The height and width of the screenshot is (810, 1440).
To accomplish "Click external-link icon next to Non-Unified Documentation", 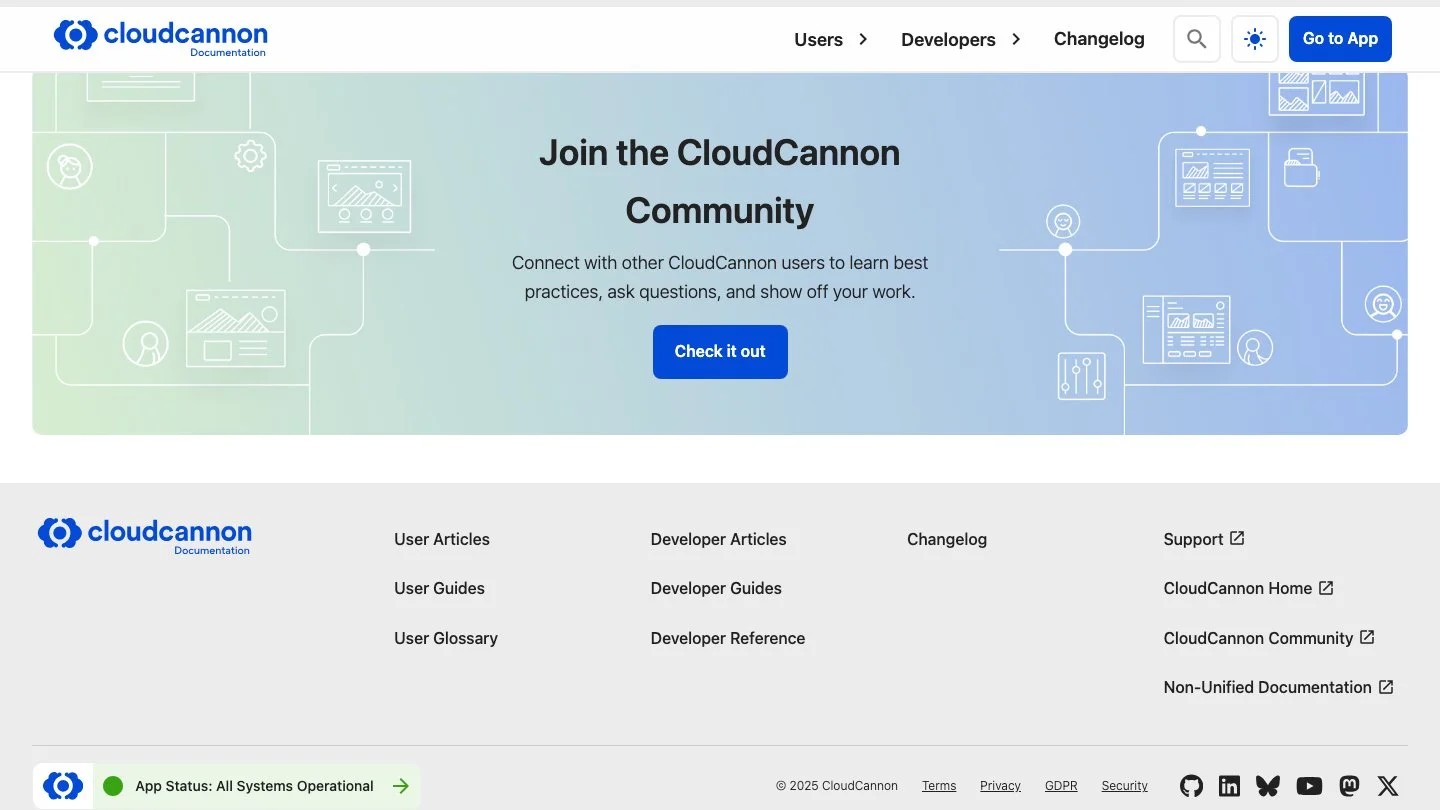I will click(x=1386, y=687).
